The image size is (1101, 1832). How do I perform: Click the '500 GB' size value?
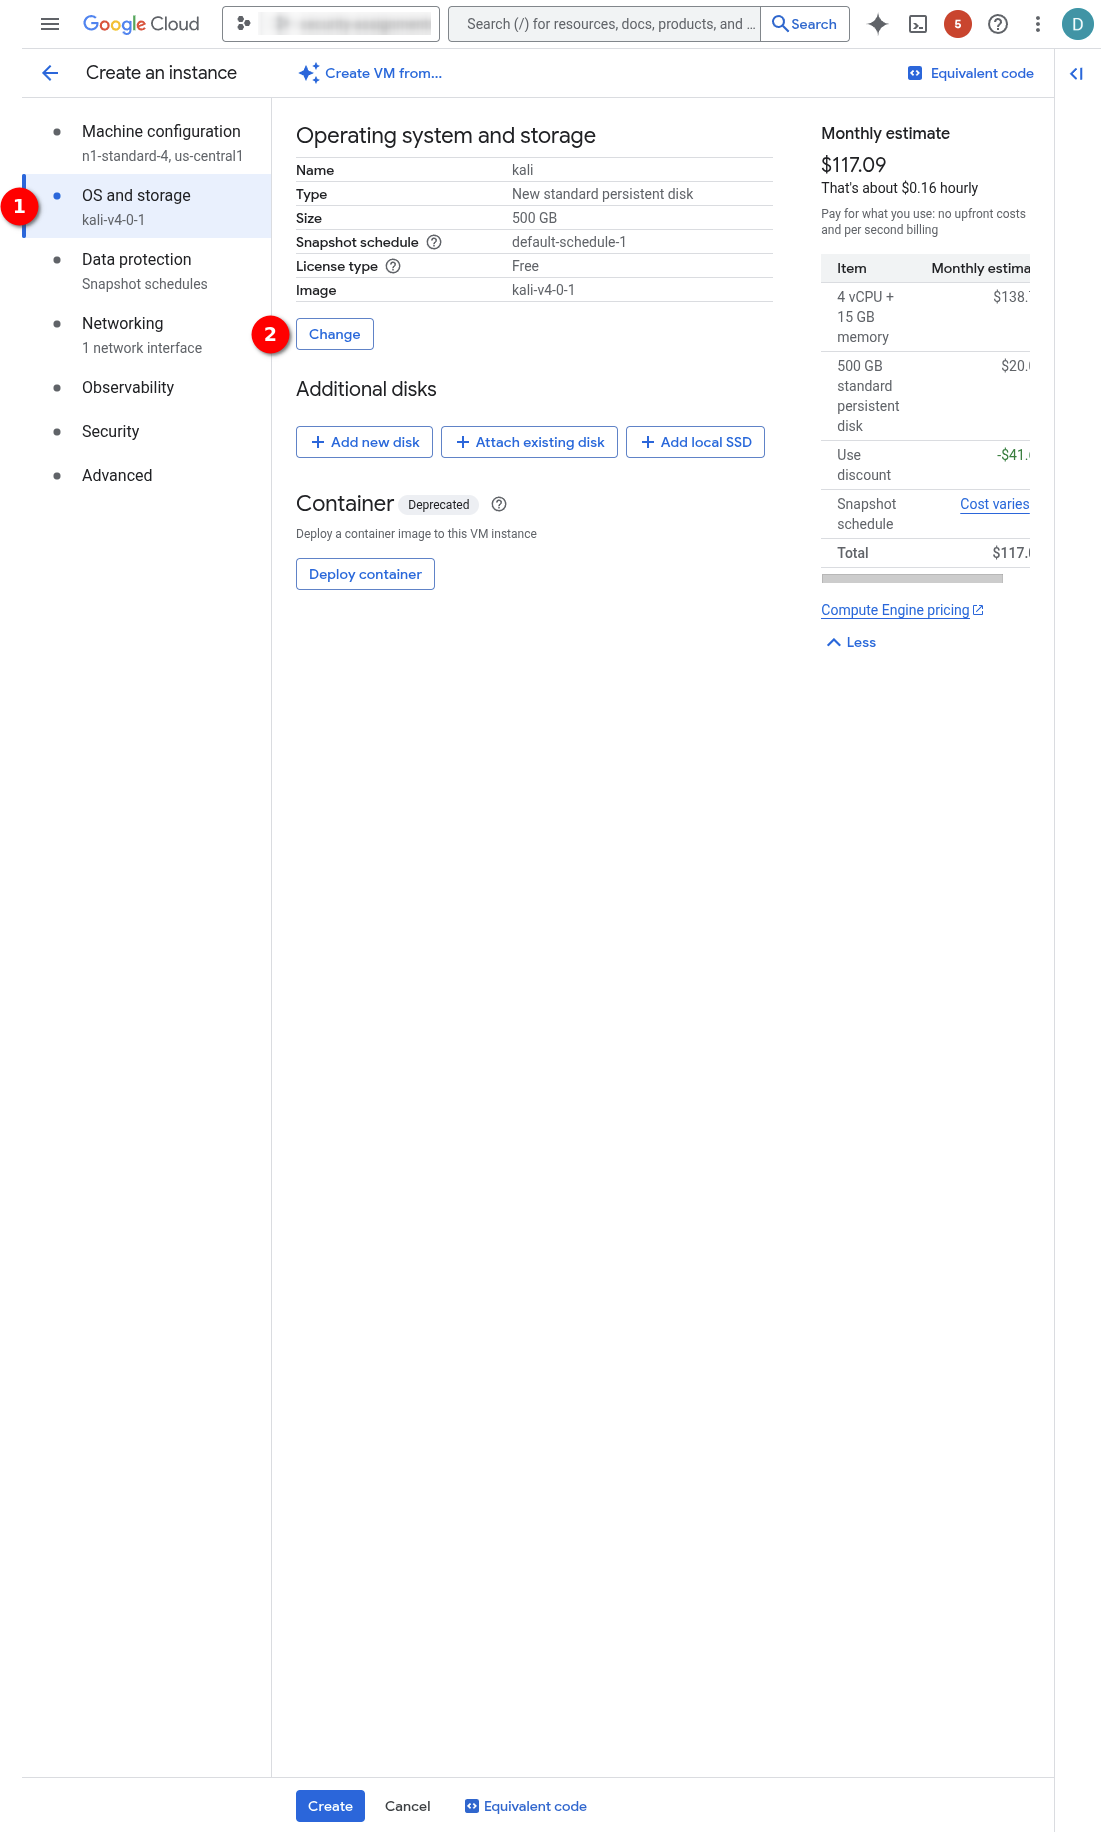534,218
